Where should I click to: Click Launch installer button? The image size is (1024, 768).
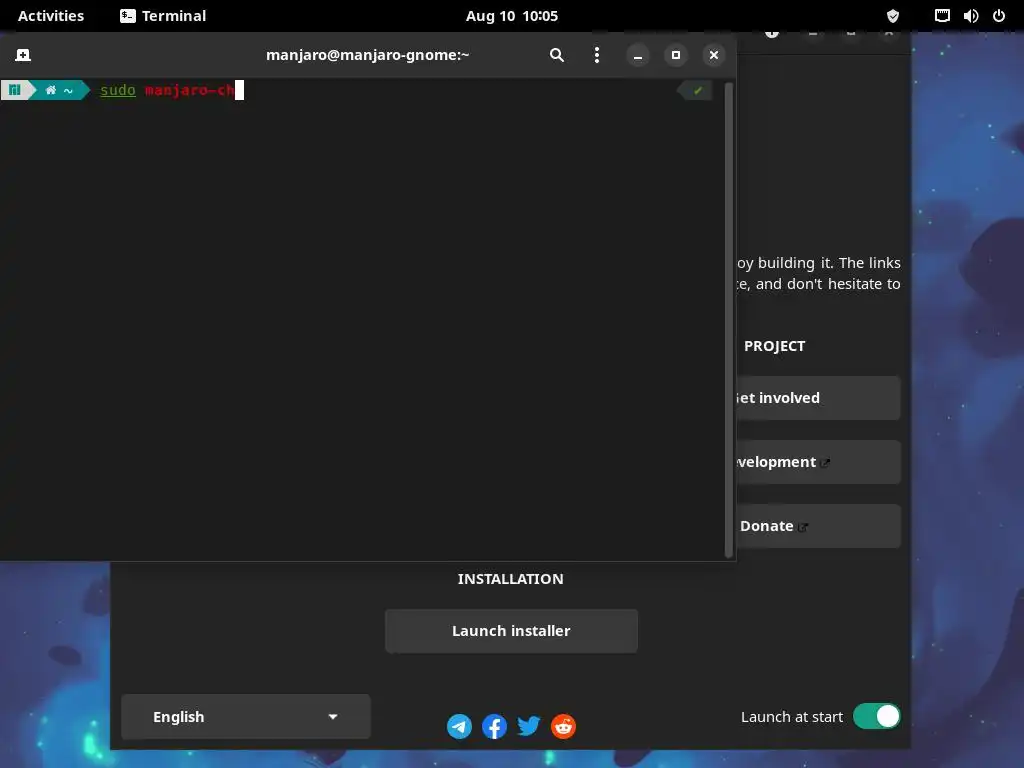(x=511, y=631)
